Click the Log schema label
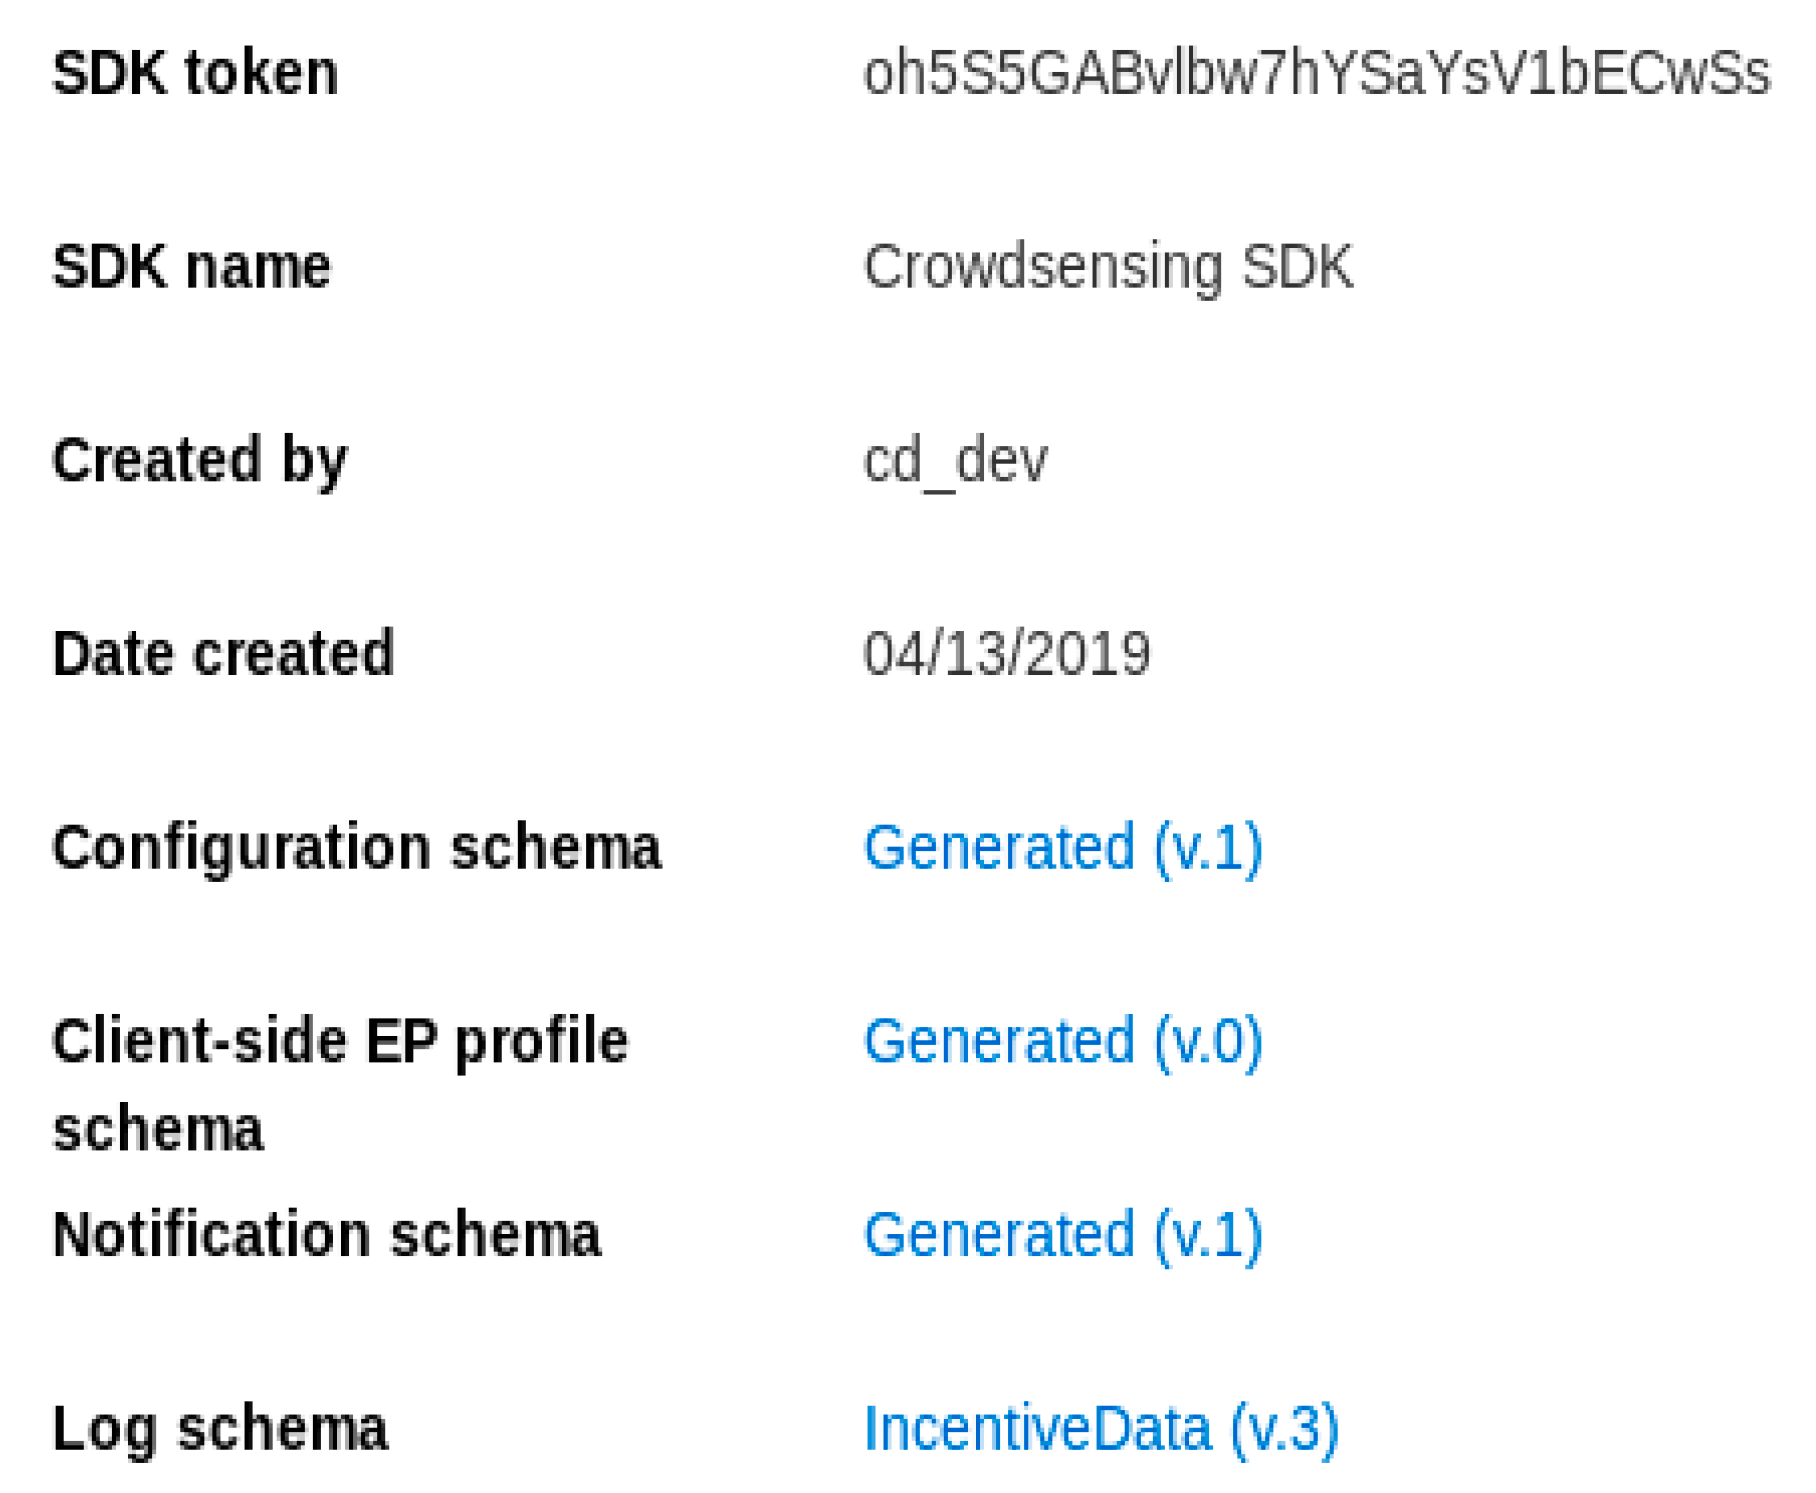This screenshot has width=1816, height=1493. [x=219, y=1428]
